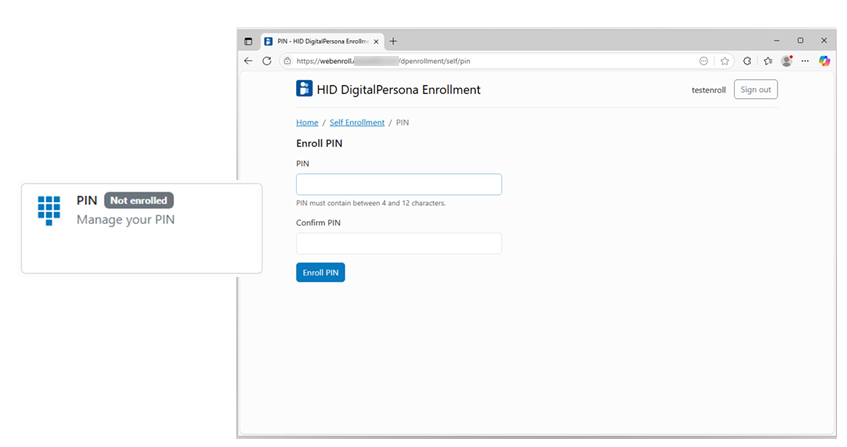Click the browser profile avatar
Image resolution: width=847 pixels, height=447 pixels.
pyautogui.click(x=786, y=61)
